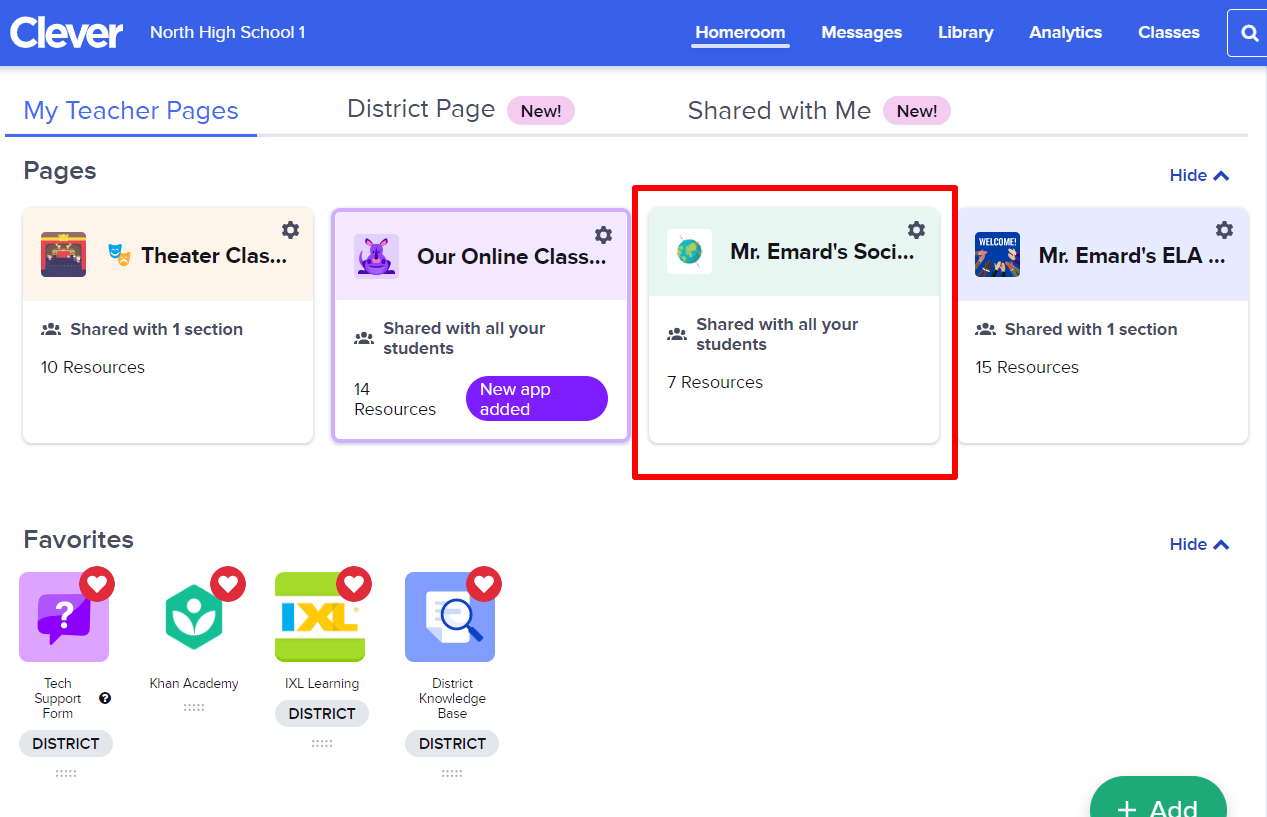Open the Khan Academy app icon

(194, 617)
